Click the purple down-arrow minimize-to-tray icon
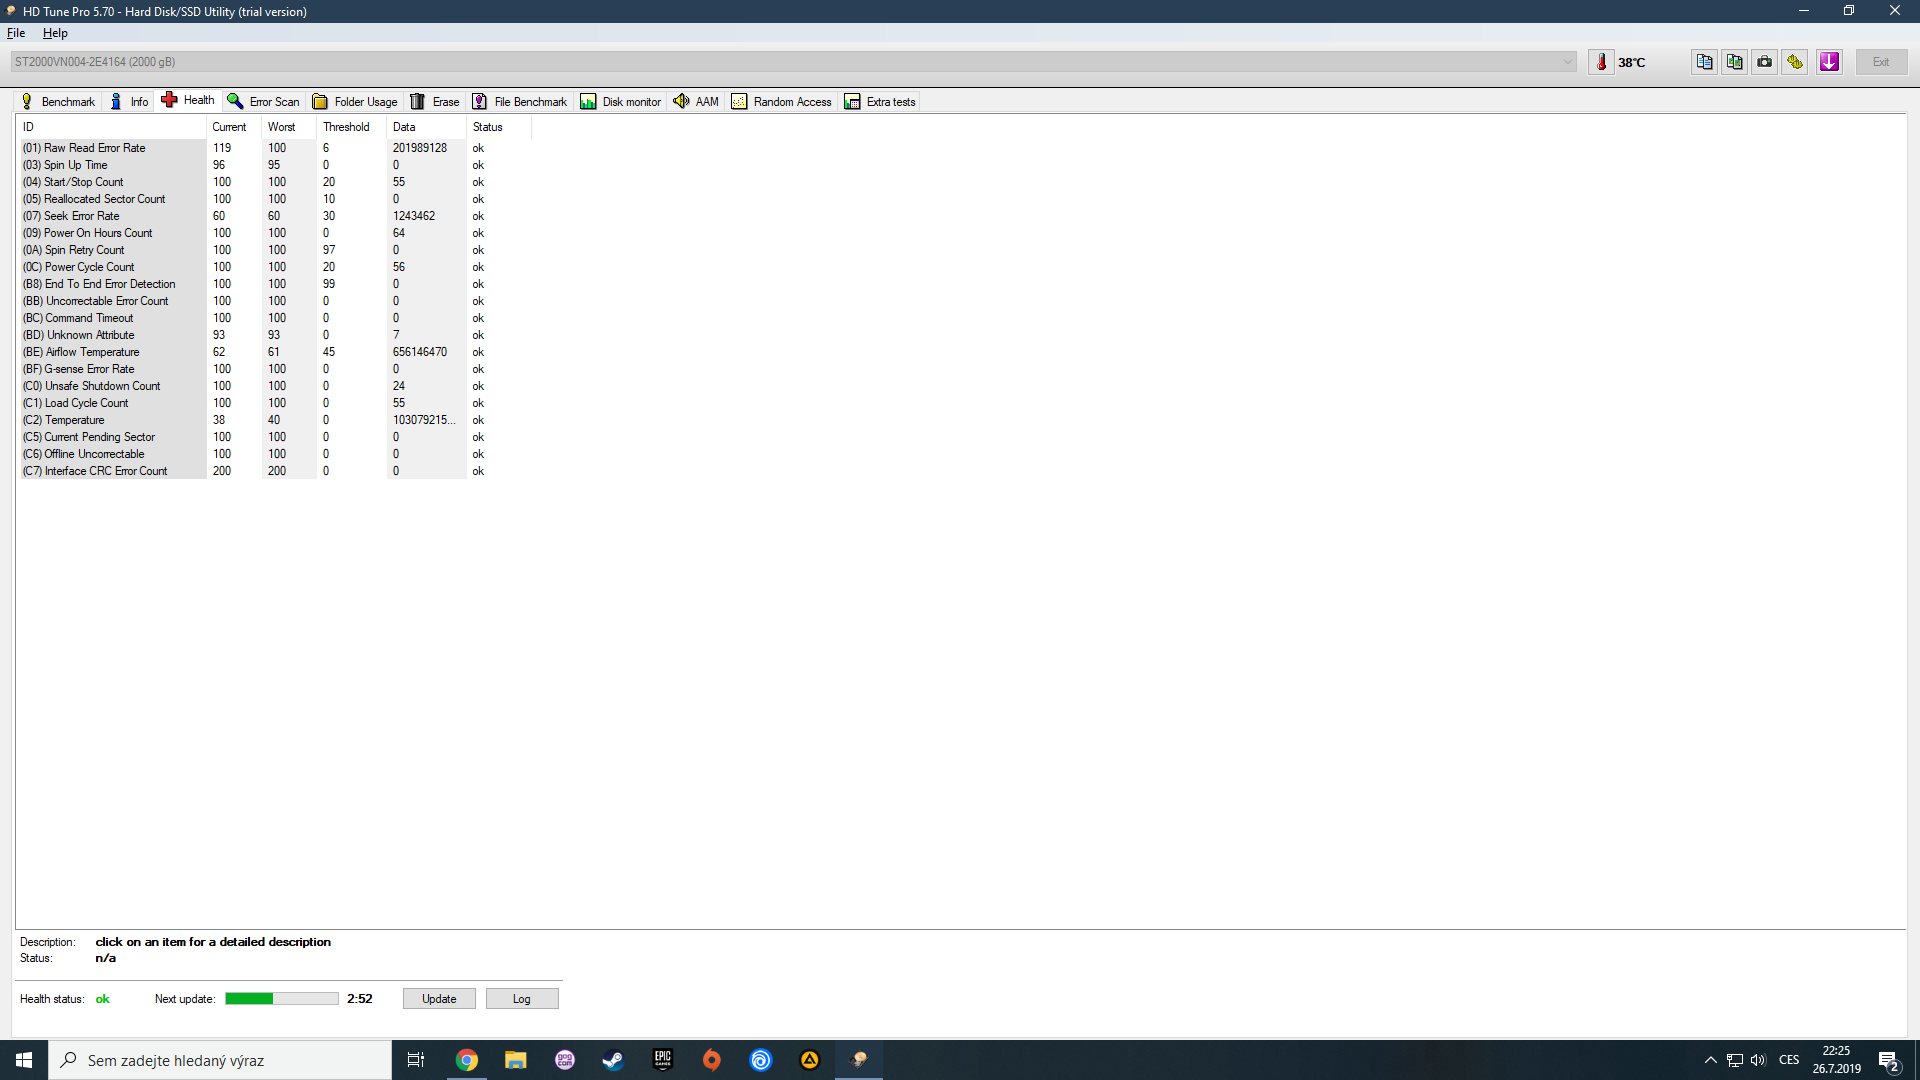Image resolution: width=1920 pixels, height=1080 pixels. [x=1829, y=62]
